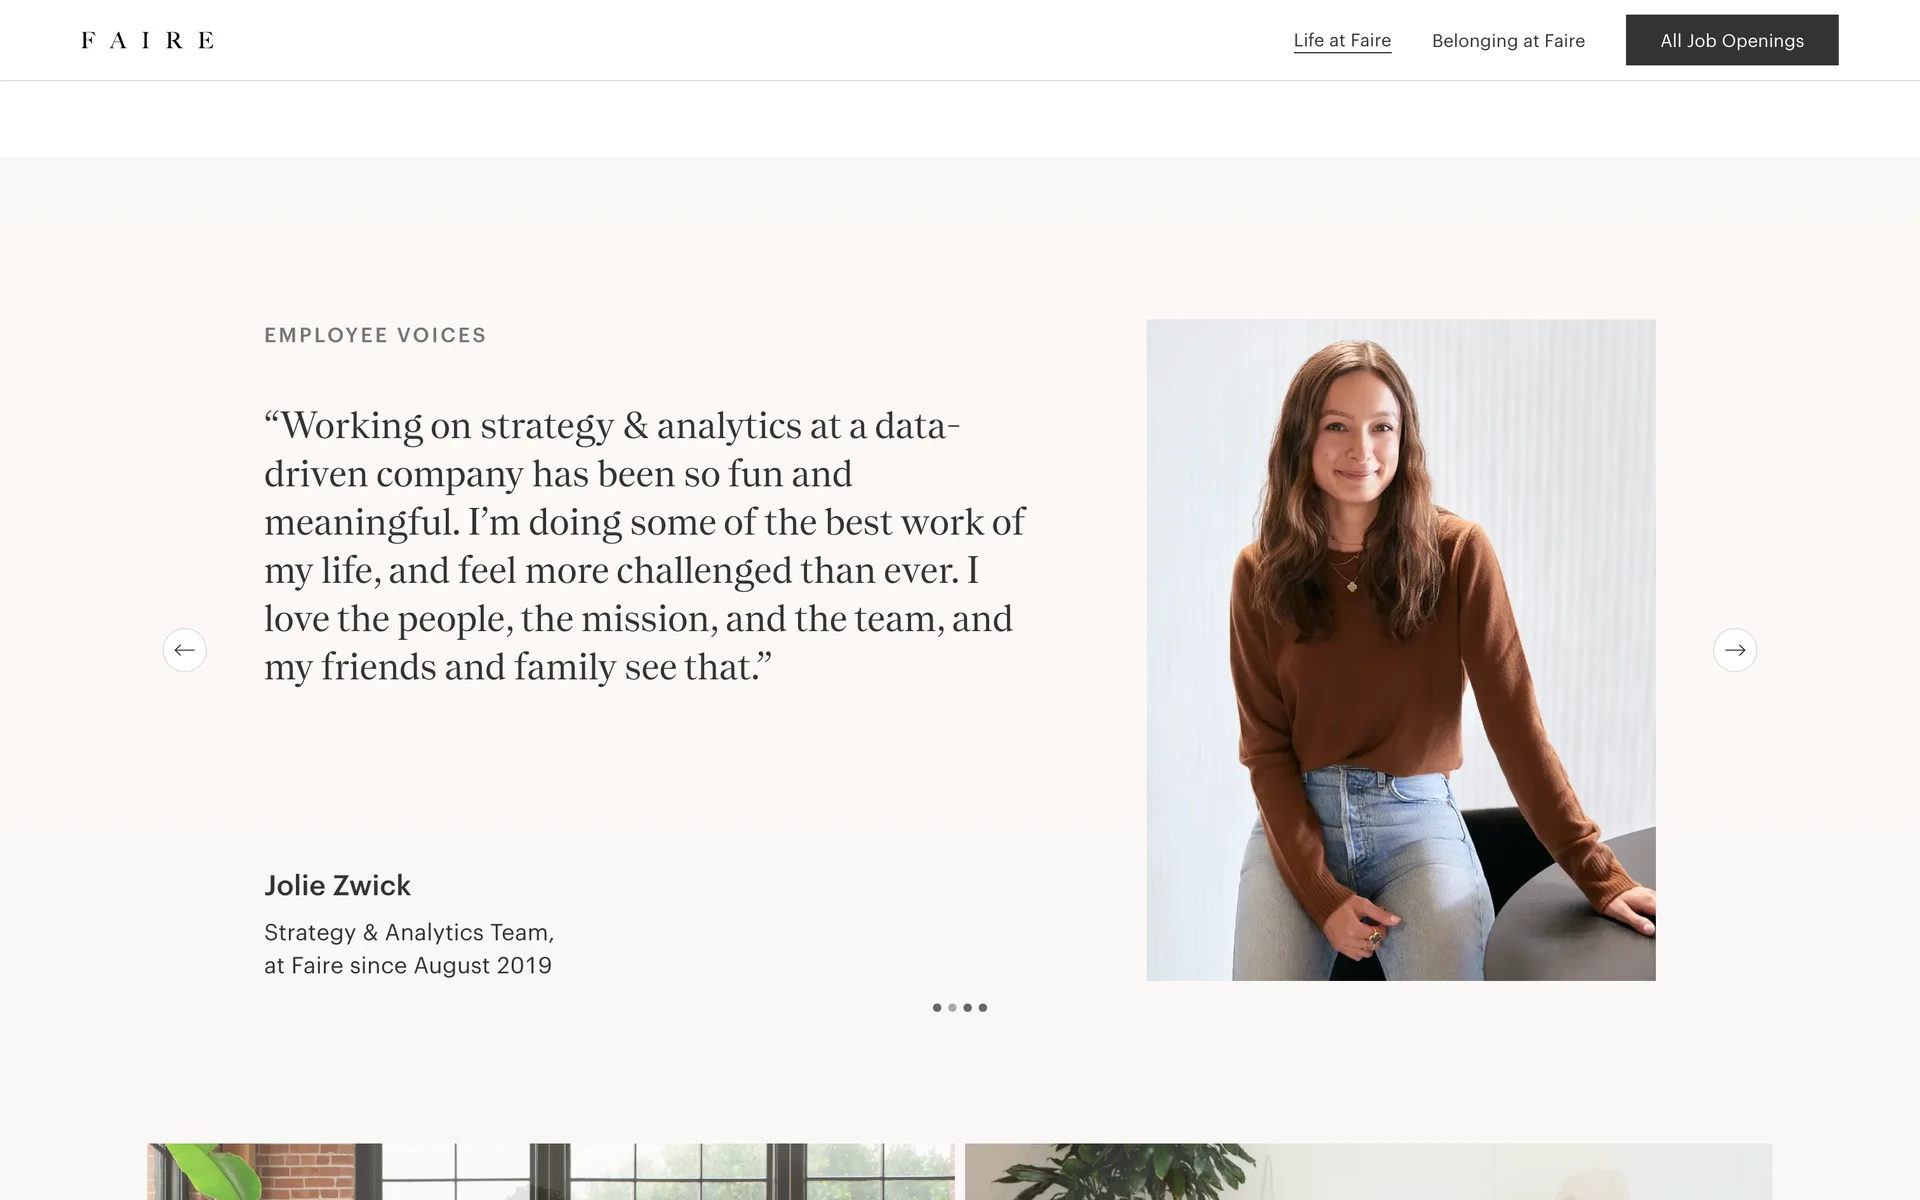1920x1200 pixels.
Task: Click the Jolie Zwick name text
Action: [337, 886]
